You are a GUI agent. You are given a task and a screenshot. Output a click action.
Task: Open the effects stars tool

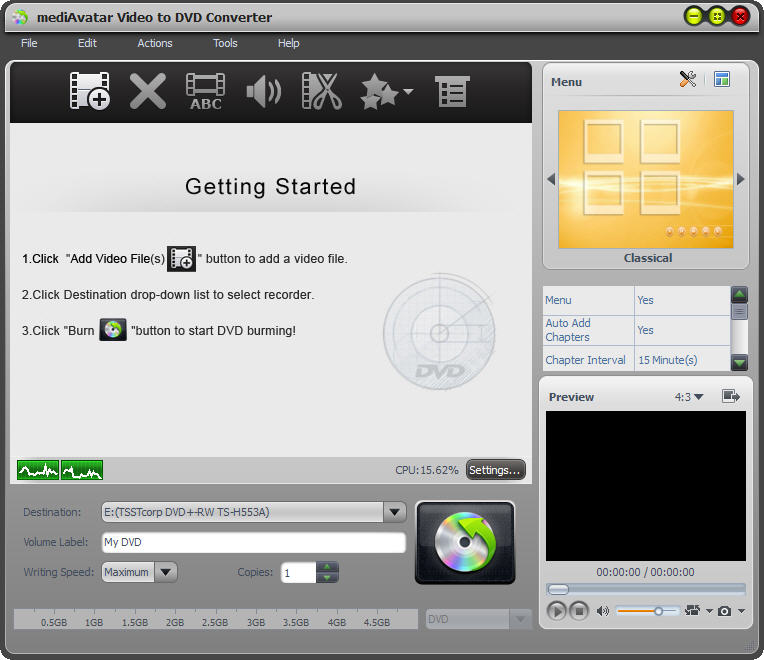[x=379, y=91]
